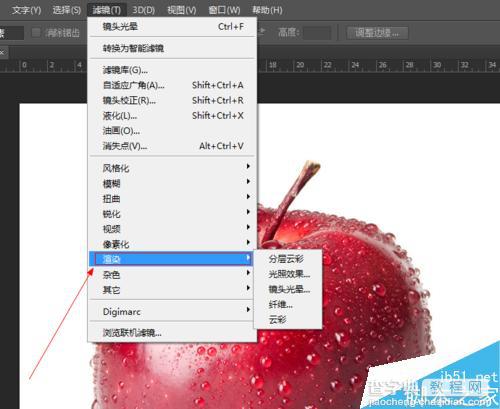Open the 窗口(W) menu
This screenshot has width=500, height=409.
click(x=224, y=10)
